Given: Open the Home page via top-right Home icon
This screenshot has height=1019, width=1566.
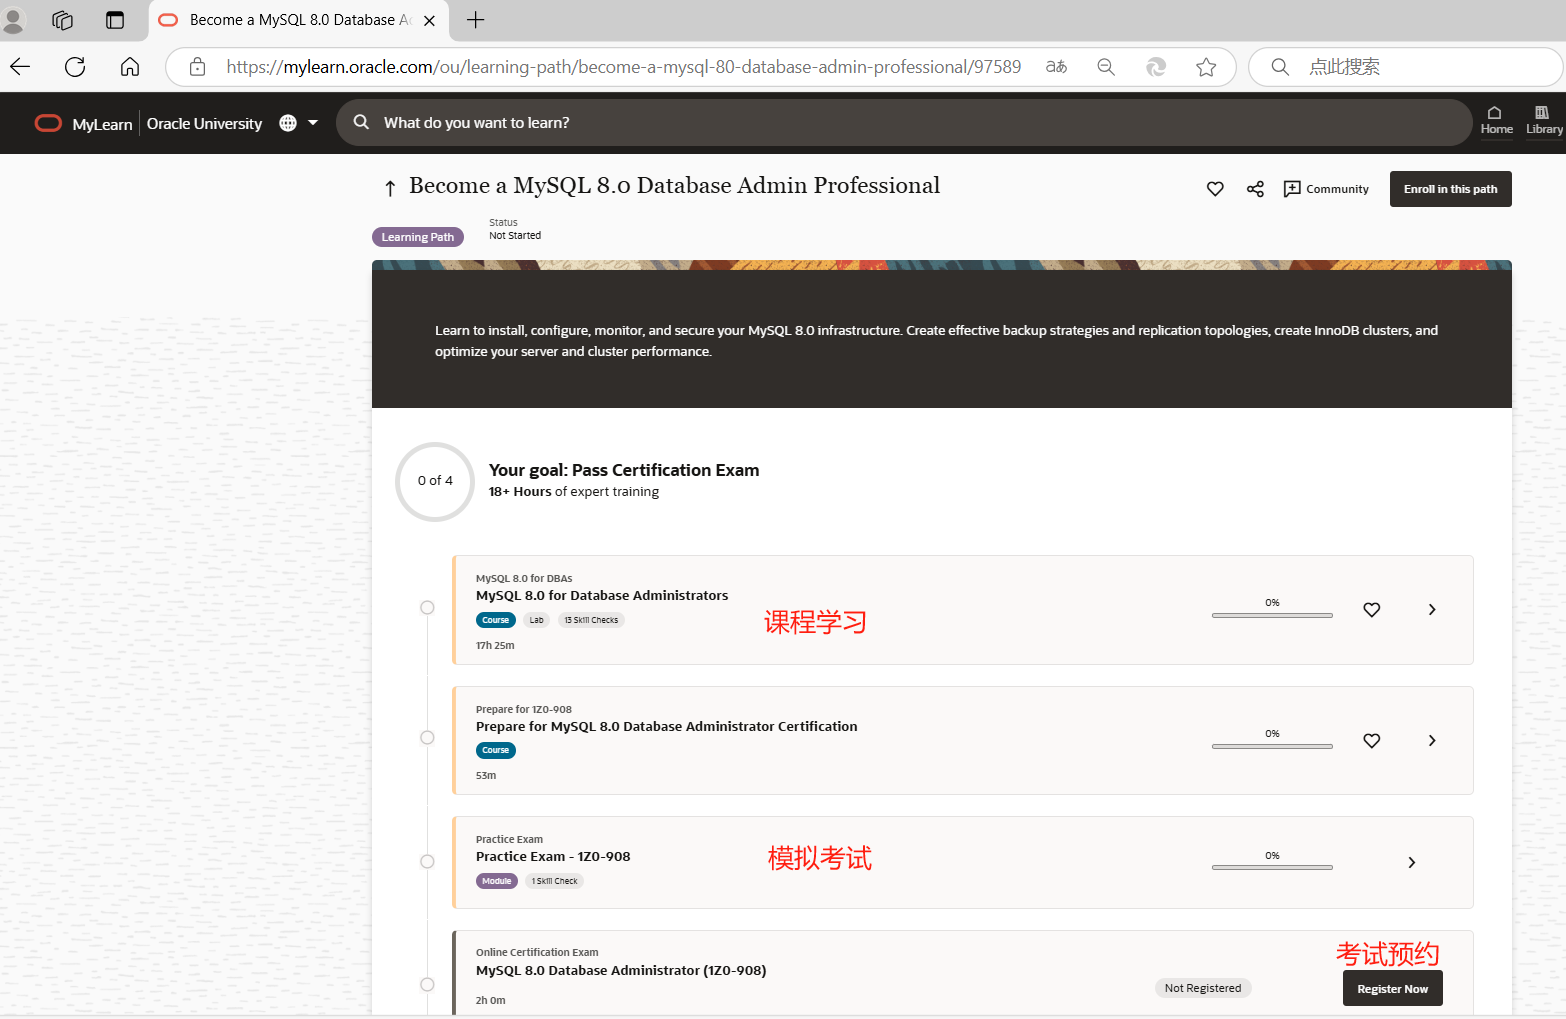Looking at the screenshot, I should tap(1495, 122).
